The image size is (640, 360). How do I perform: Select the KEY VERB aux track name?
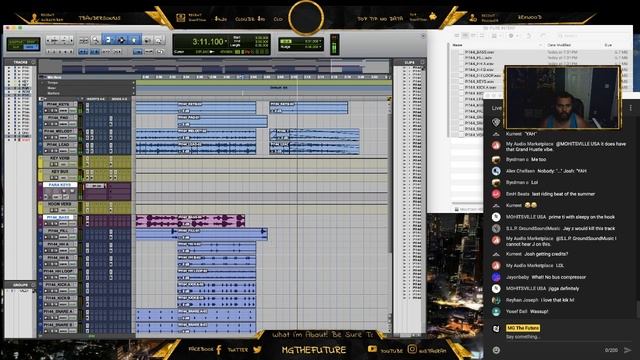pyautogui.click(x=60, y=158)
